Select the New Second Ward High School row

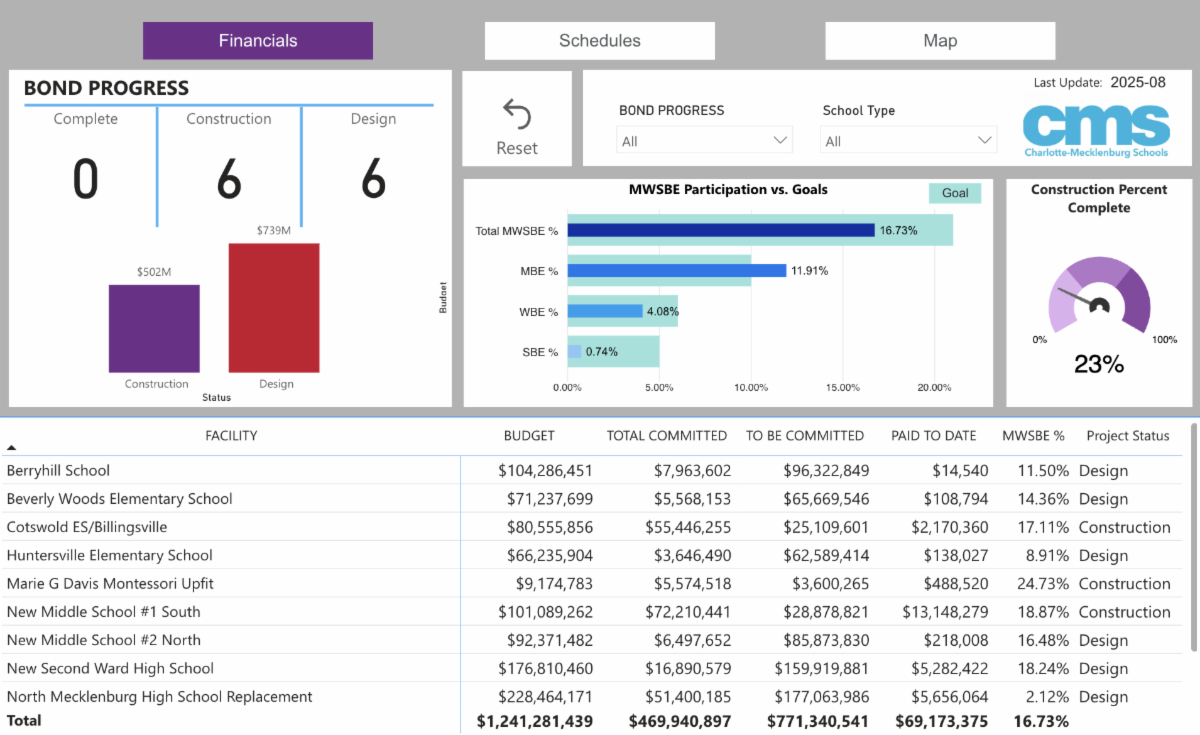tap(110, 669)
